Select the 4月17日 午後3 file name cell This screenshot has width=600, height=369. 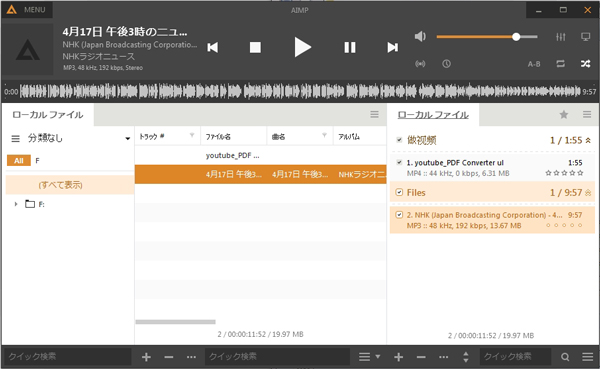234,175
